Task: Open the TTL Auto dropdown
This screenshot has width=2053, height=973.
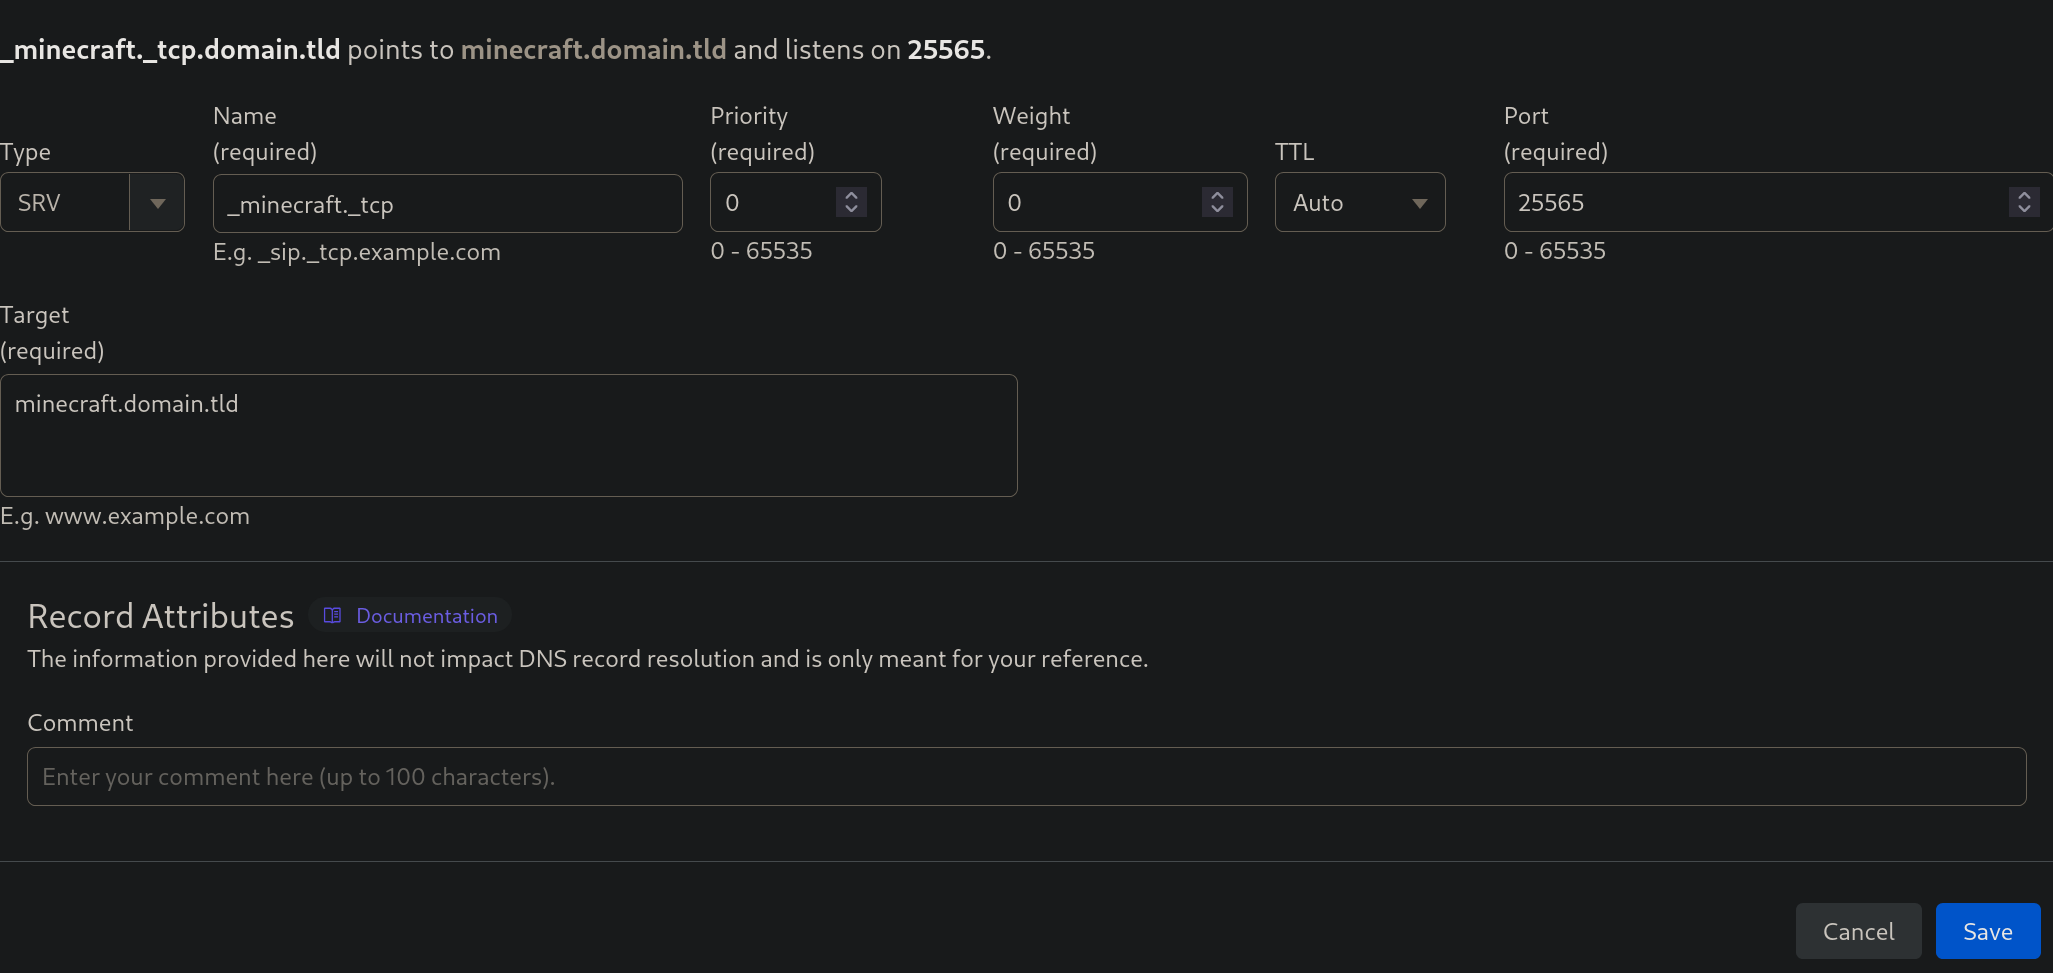Action: click(x=1360, y=202)
